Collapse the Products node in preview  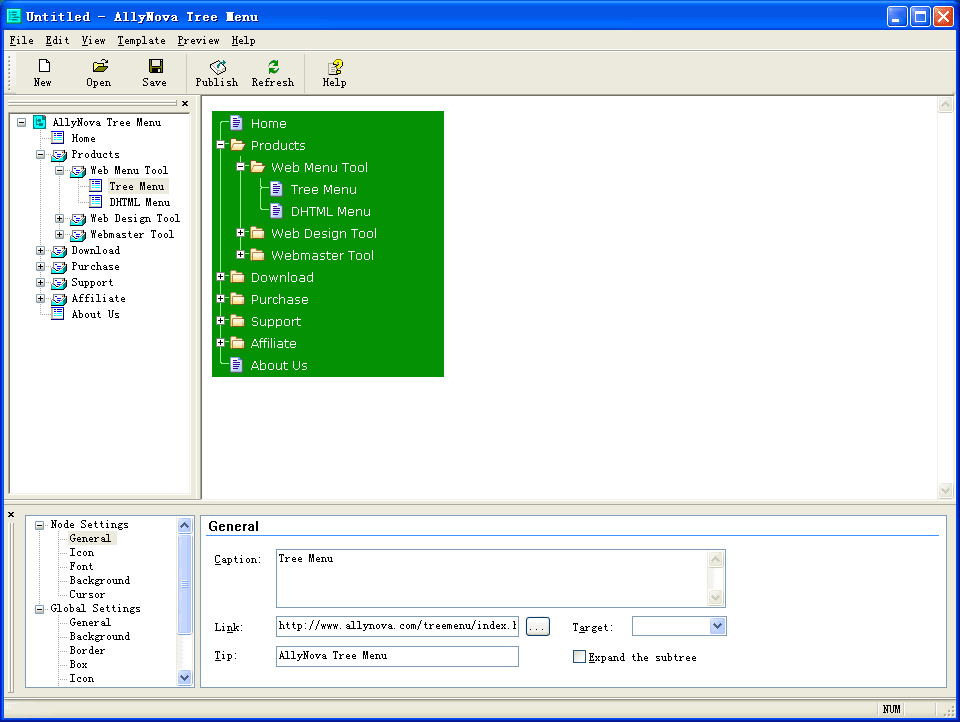point(221,145)
